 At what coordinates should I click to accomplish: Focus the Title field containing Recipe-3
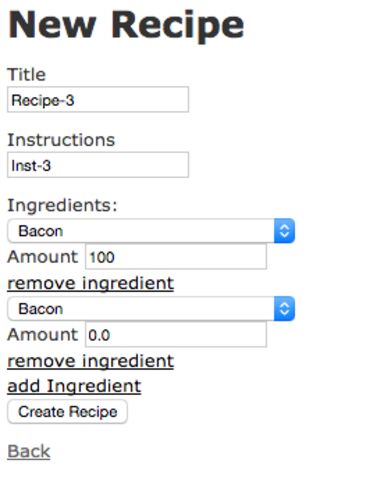(98, 100)
